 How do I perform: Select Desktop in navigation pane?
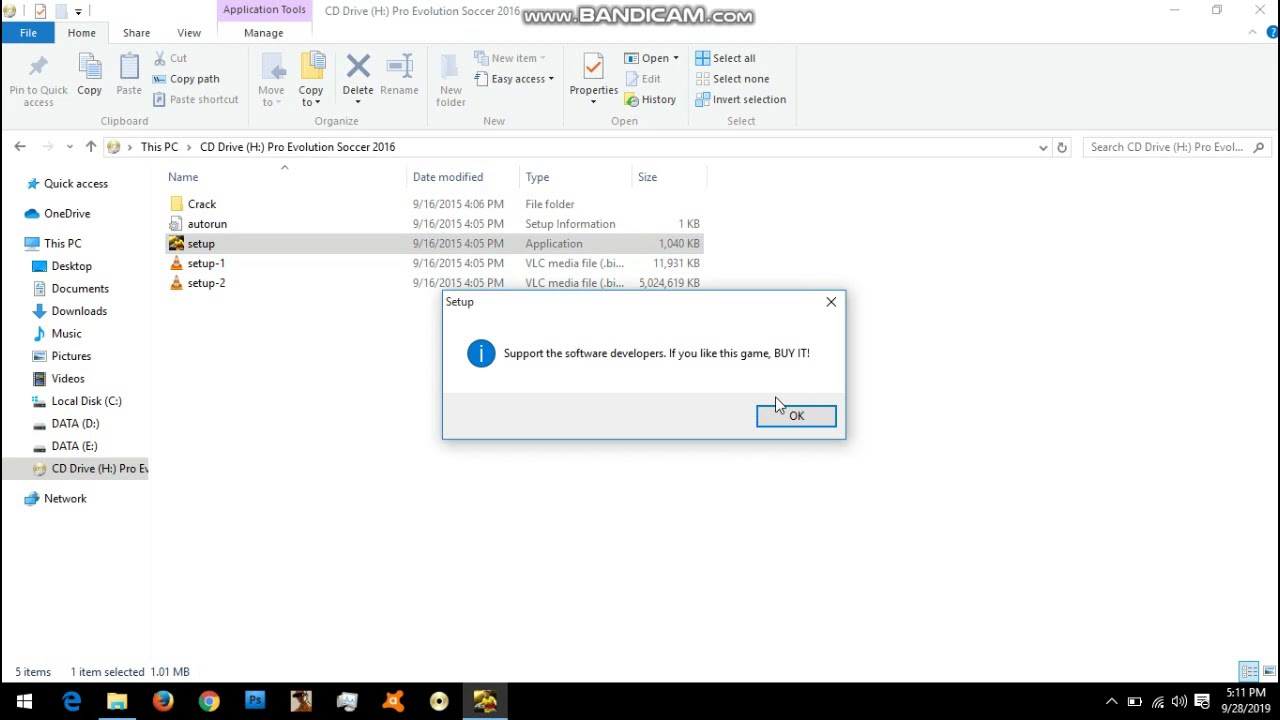click(71, 266)
